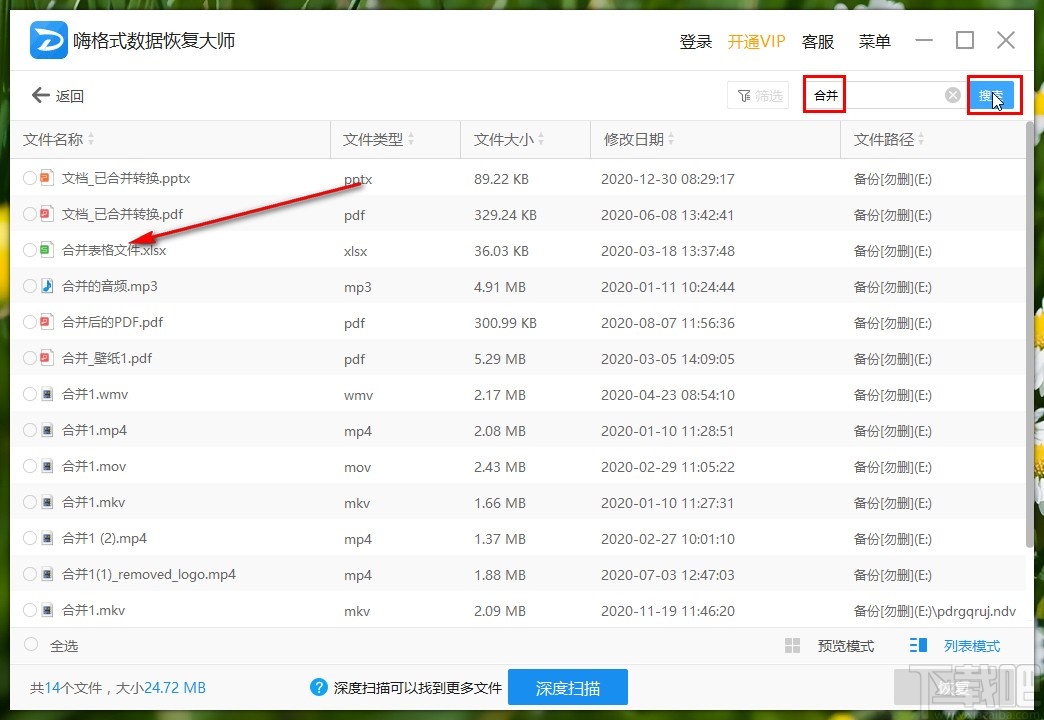Sort files by 文件类型 column
The image size is (1044, 720).
(374, 139)
